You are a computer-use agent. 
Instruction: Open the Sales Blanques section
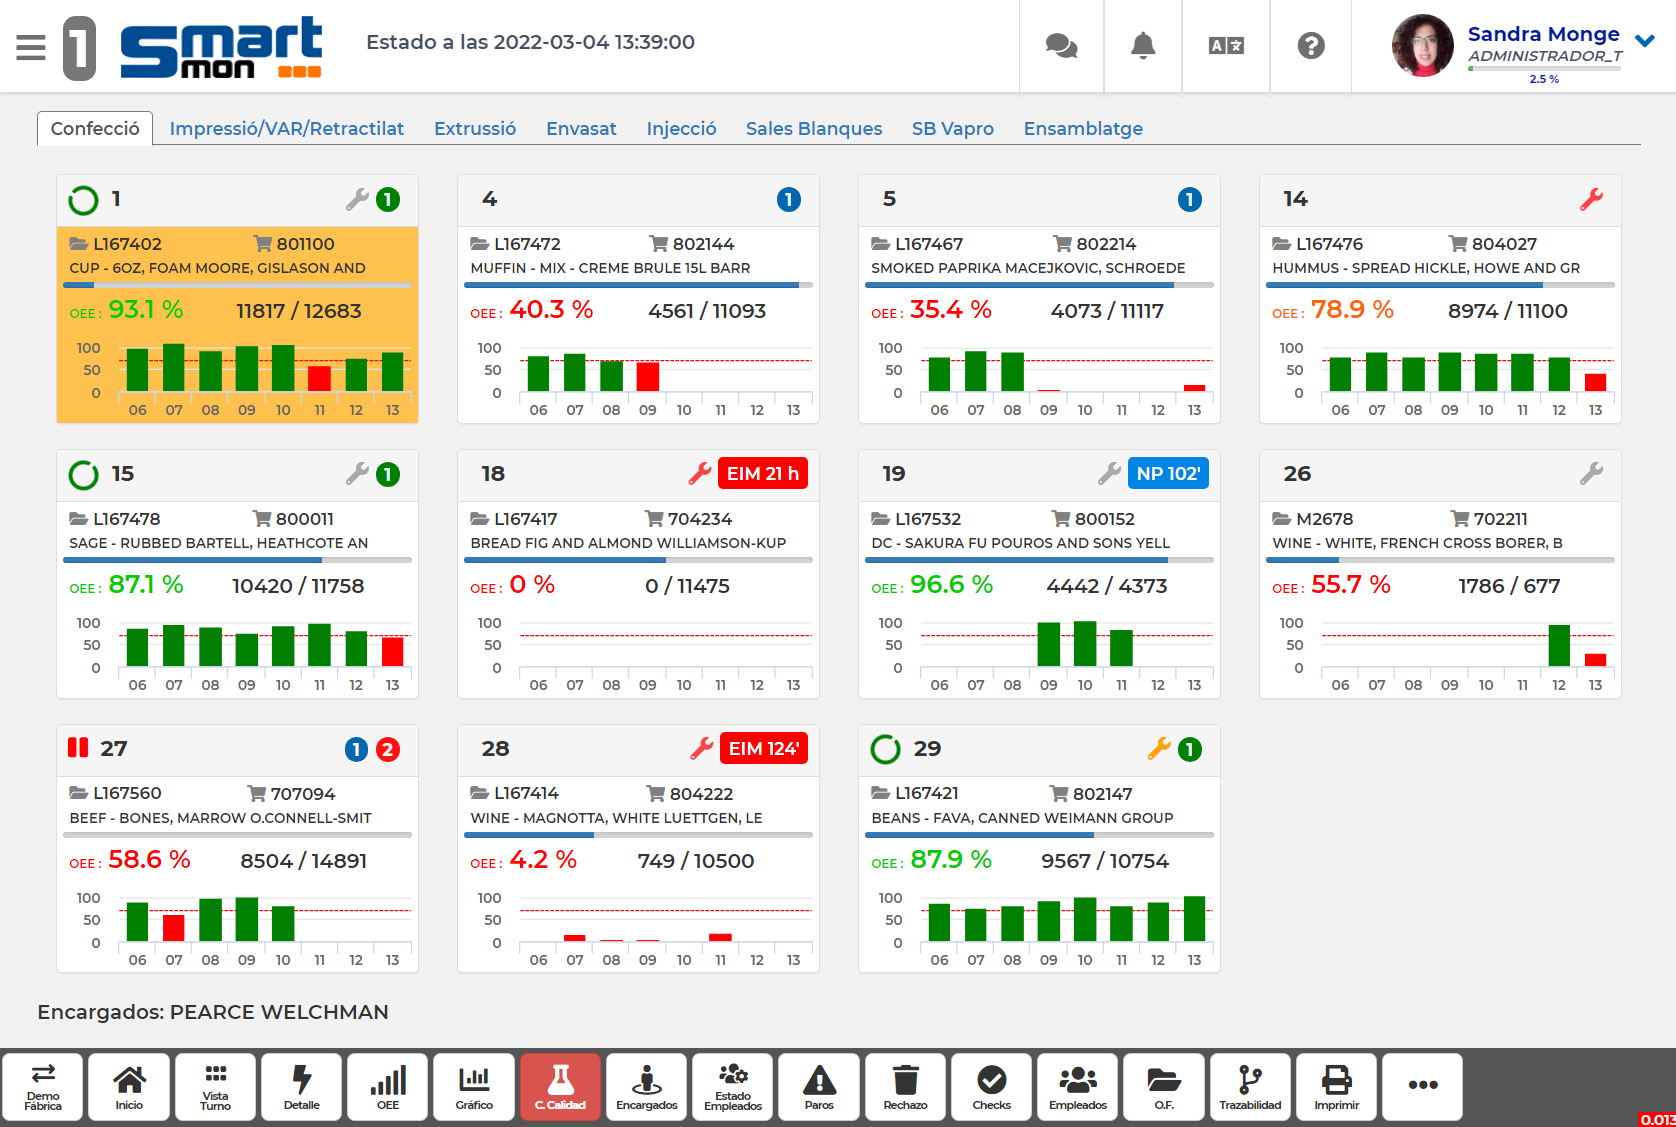pyautogui.click(x=813, y=128)
